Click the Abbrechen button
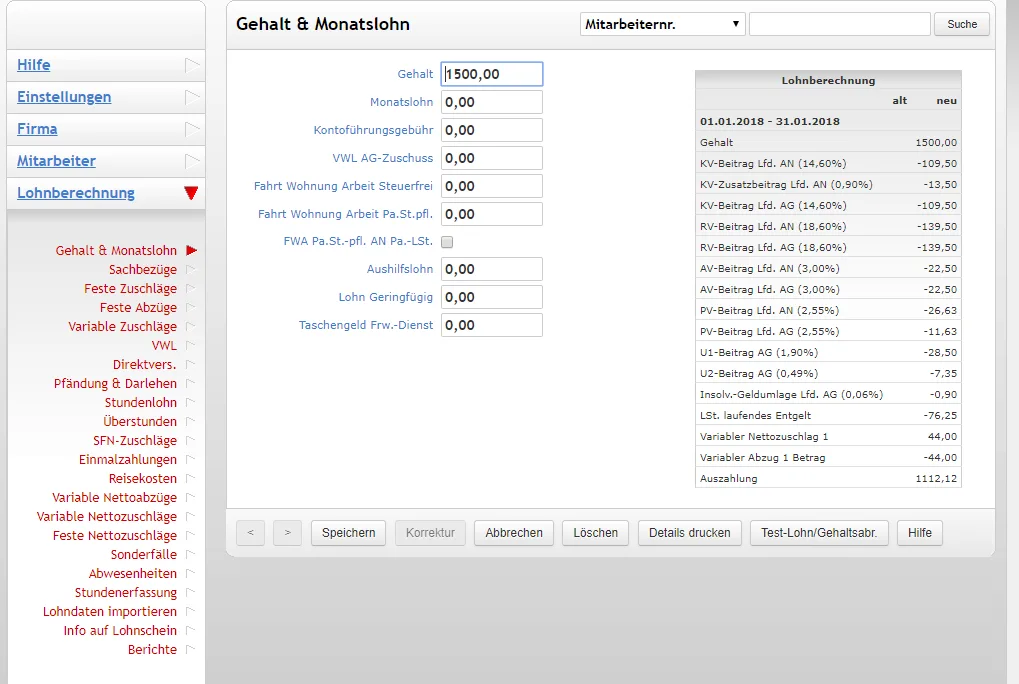1019x684 pixels. pyautogui.click(x=513, y=533)
